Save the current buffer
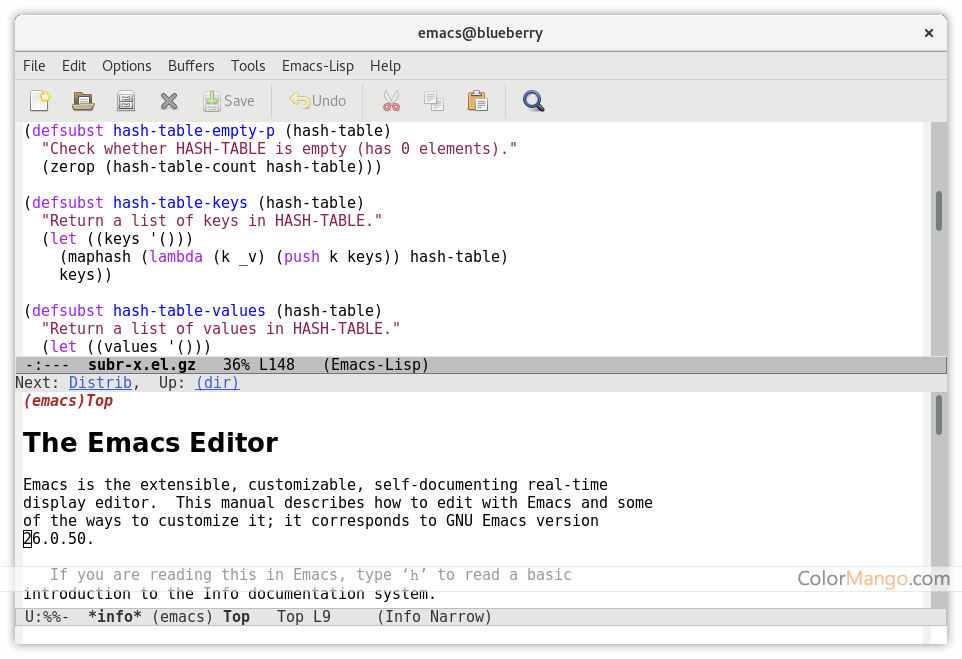Screen dimensions: 962x659 [228, 101]
